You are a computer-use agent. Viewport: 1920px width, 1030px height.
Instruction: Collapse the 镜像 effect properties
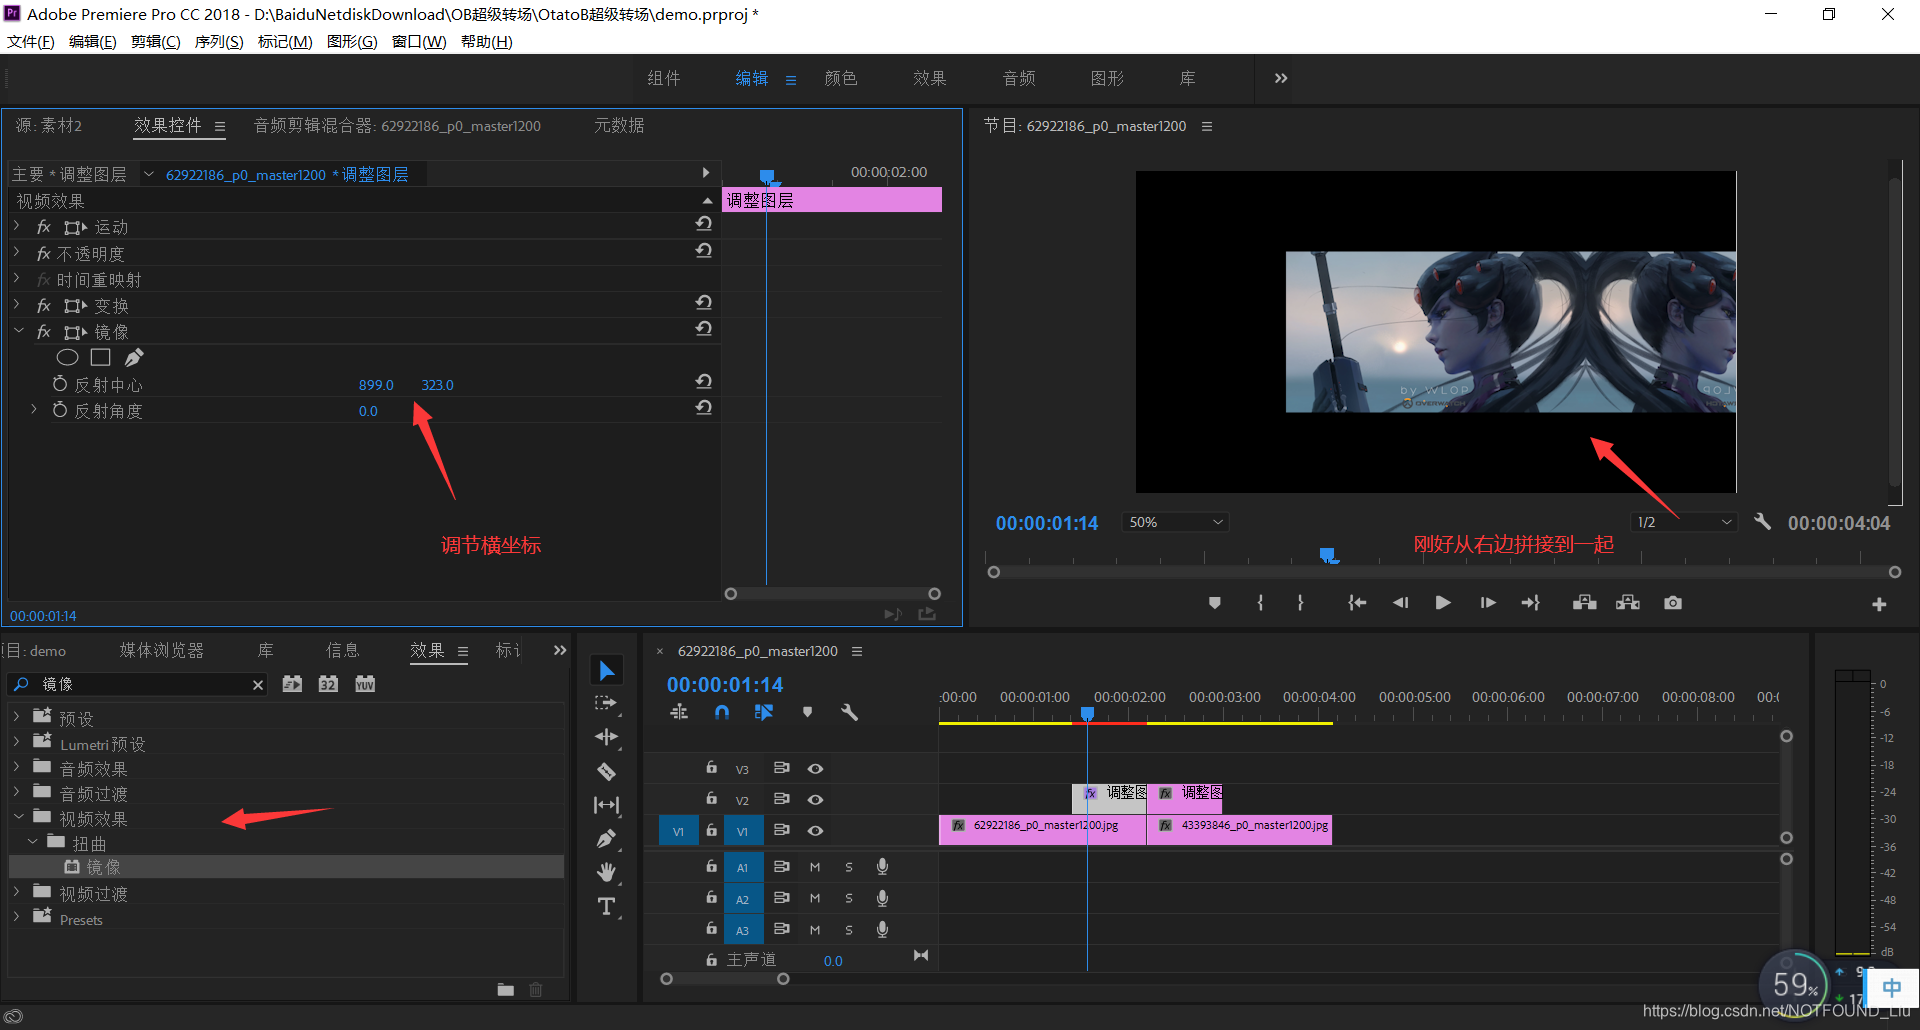(18, 331)
